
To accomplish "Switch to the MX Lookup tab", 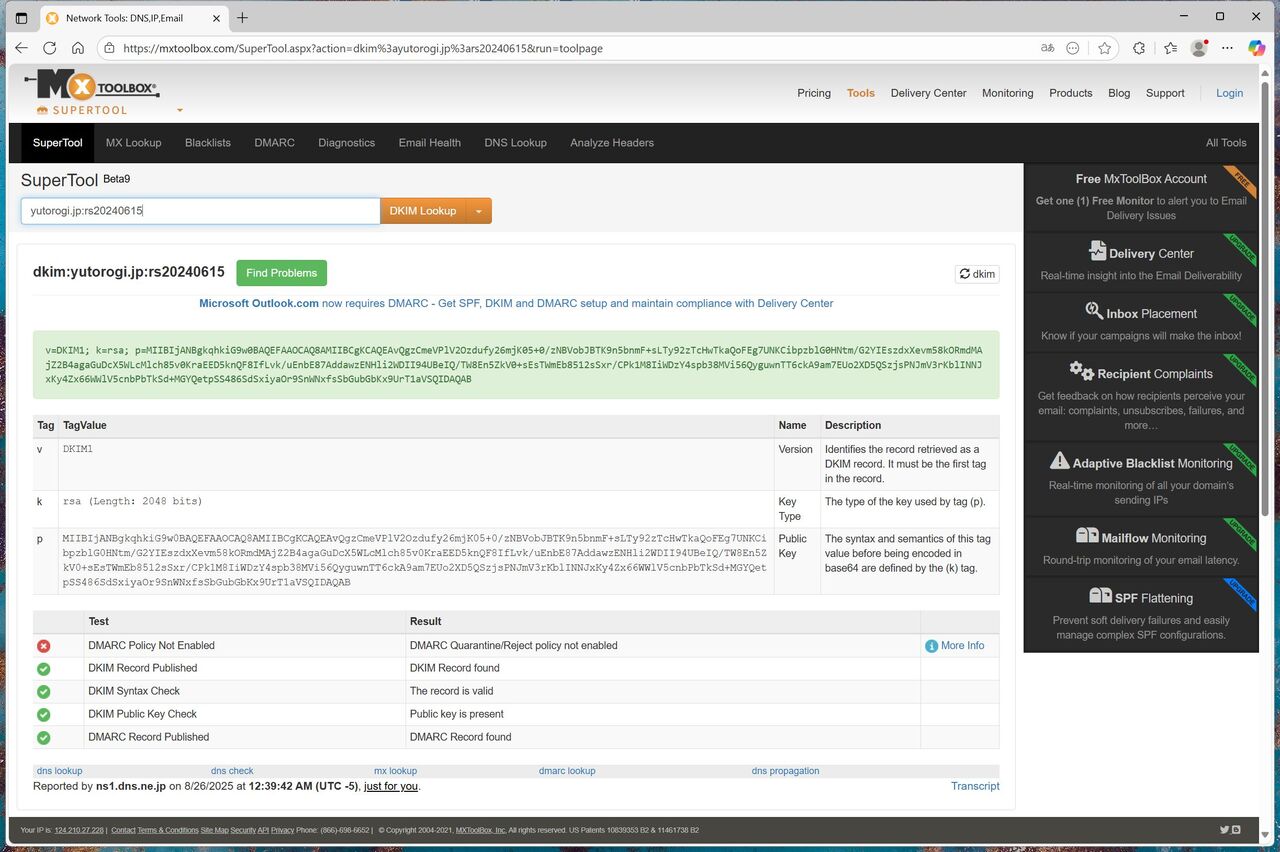I will [x=134, y=143].
